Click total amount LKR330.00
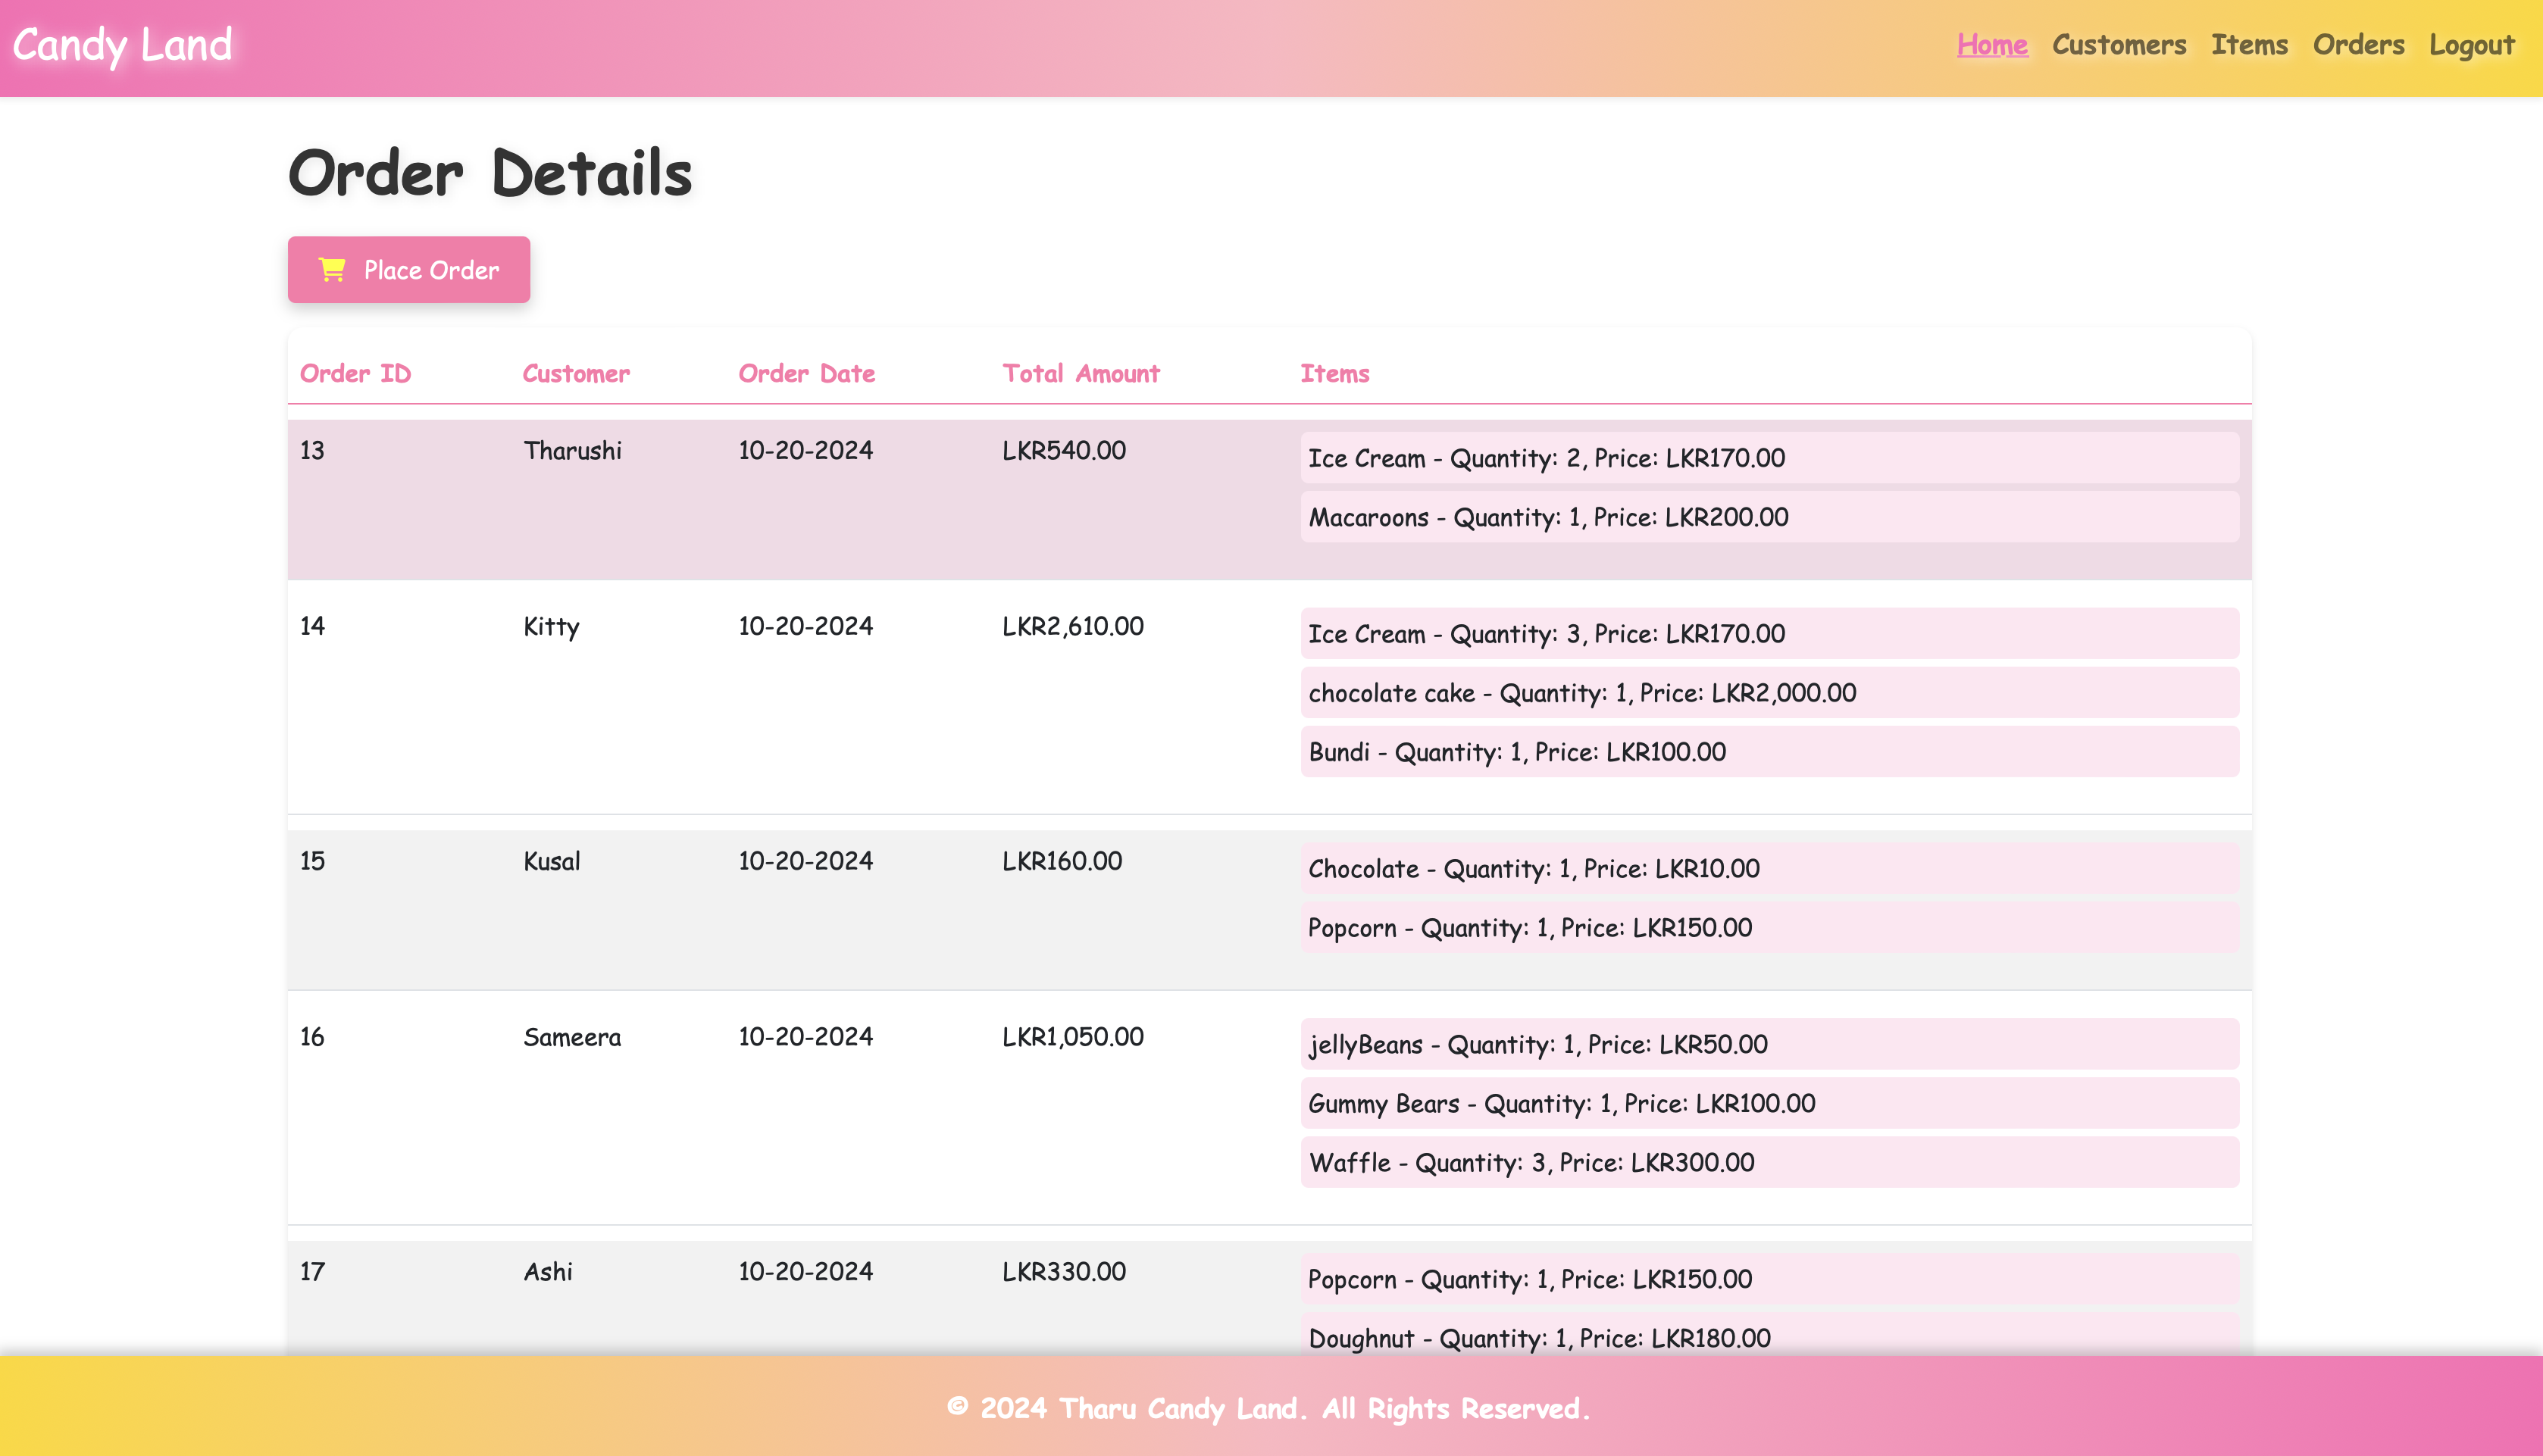 pos(1064,1272)
